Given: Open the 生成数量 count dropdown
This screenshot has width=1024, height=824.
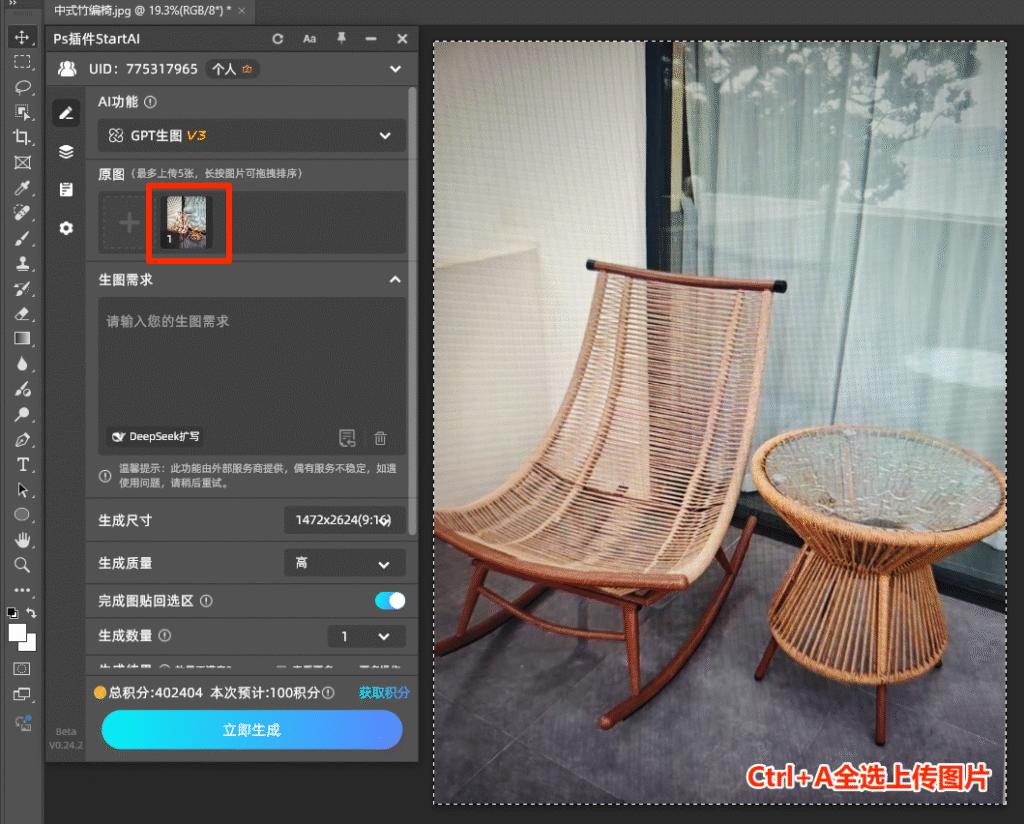Looking at the screenshot, I should [x=366, y=636].
